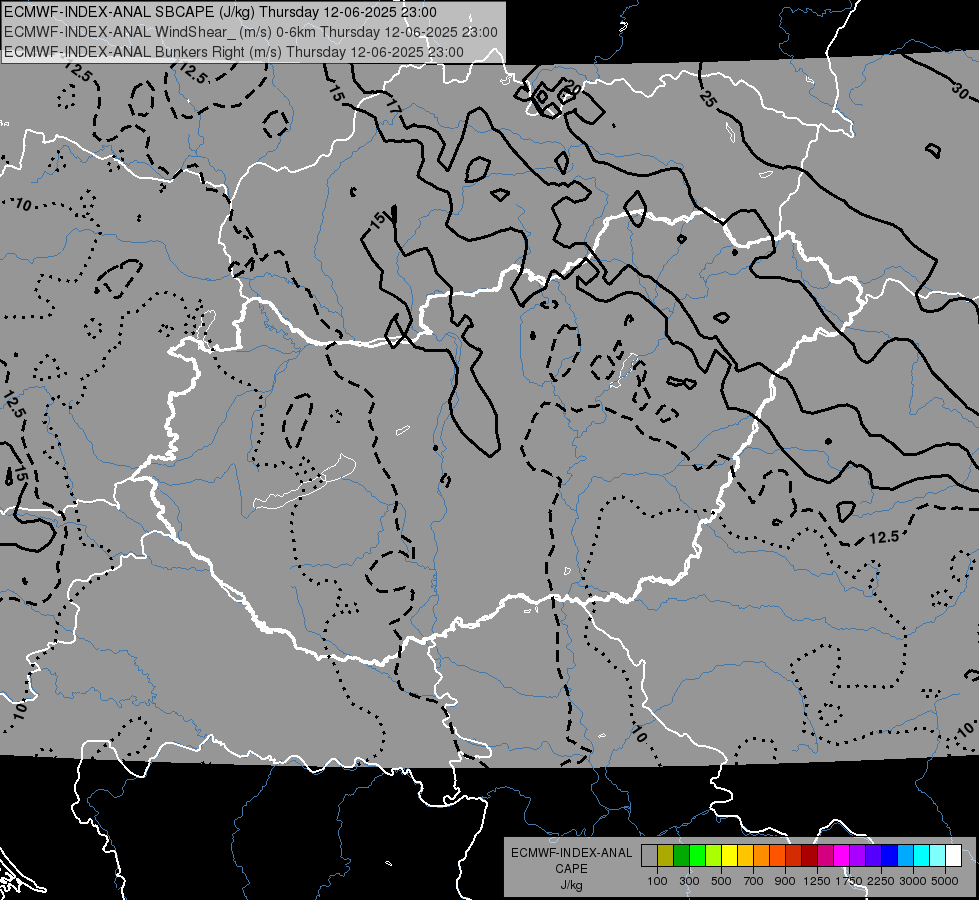Screen dimensions: 979x900
Task: Click the dark green swatch ending at 300
Action: (x=681, y=856)
